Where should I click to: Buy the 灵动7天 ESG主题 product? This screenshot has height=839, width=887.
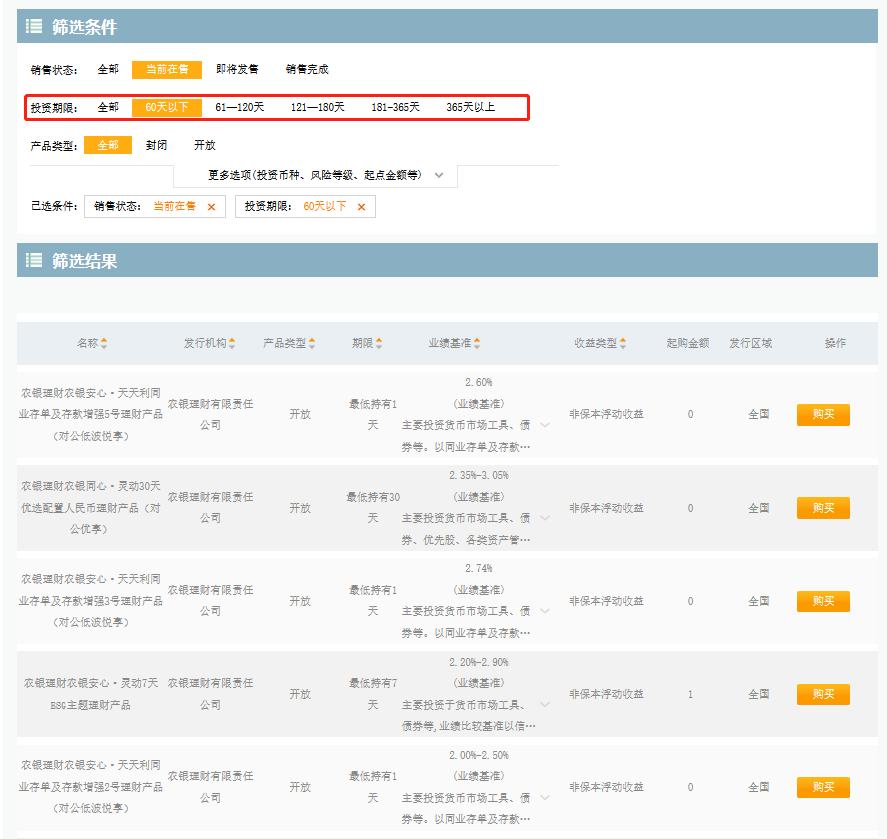click(823, 694)
